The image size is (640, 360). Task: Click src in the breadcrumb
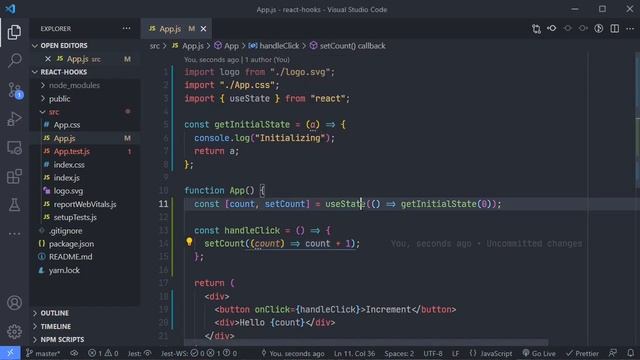click(155, 46)
